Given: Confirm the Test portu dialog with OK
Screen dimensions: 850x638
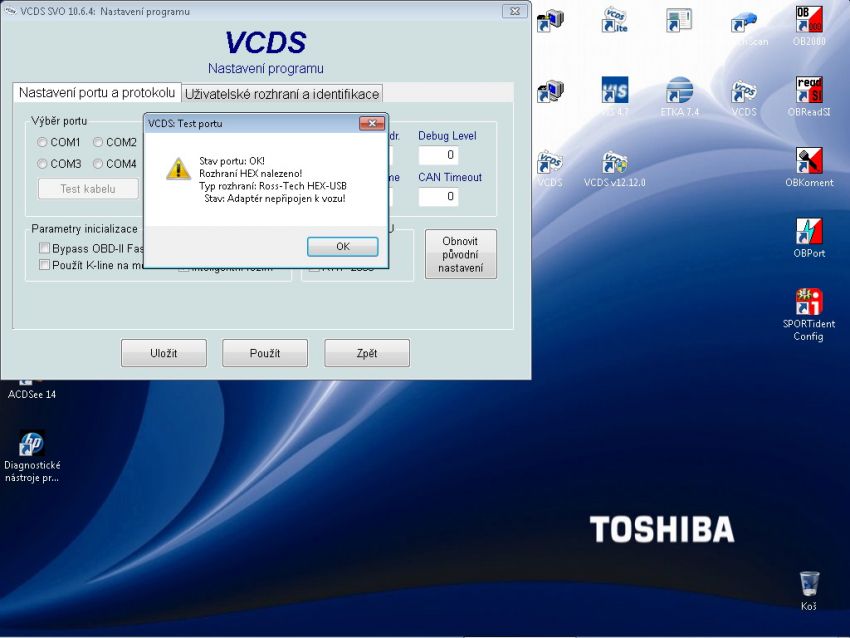Looking at the screenshot, I should coord(343,247).
